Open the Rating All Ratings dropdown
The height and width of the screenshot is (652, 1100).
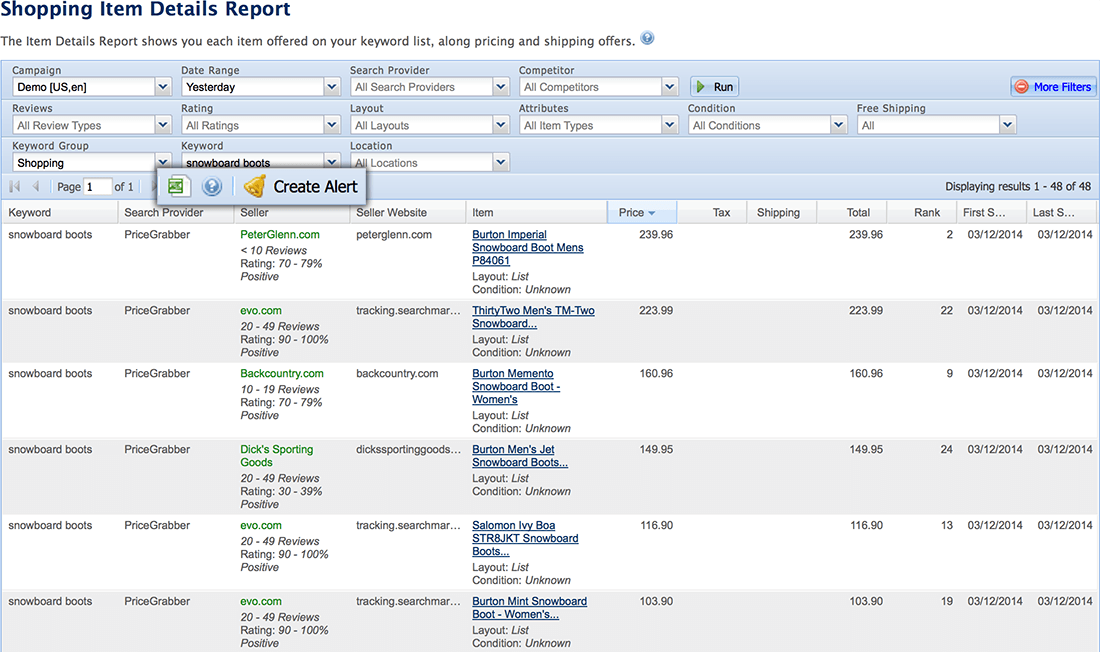coord(260,125)
